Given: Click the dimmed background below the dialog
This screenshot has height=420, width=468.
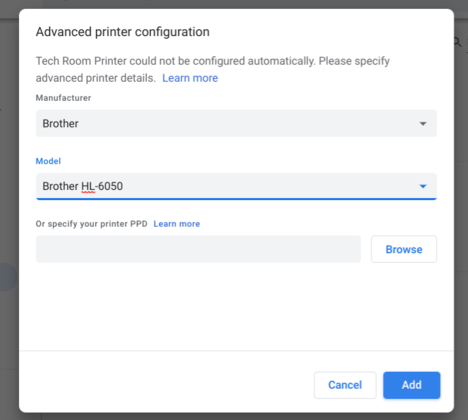Looking at the screenshot, I should pos(233,417).
